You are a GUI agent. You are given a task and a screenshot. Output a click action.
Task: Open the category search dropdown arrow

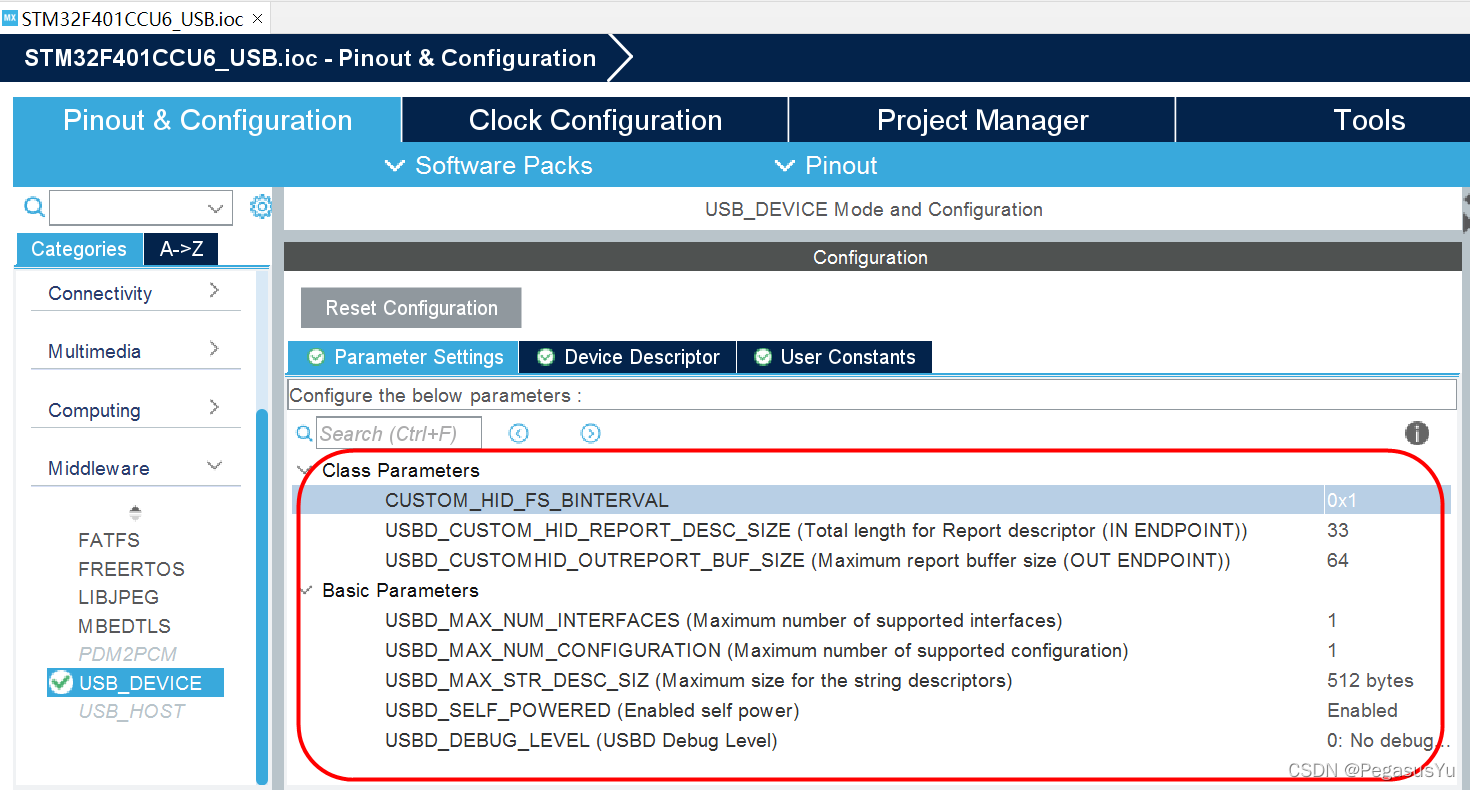[215, 208]
